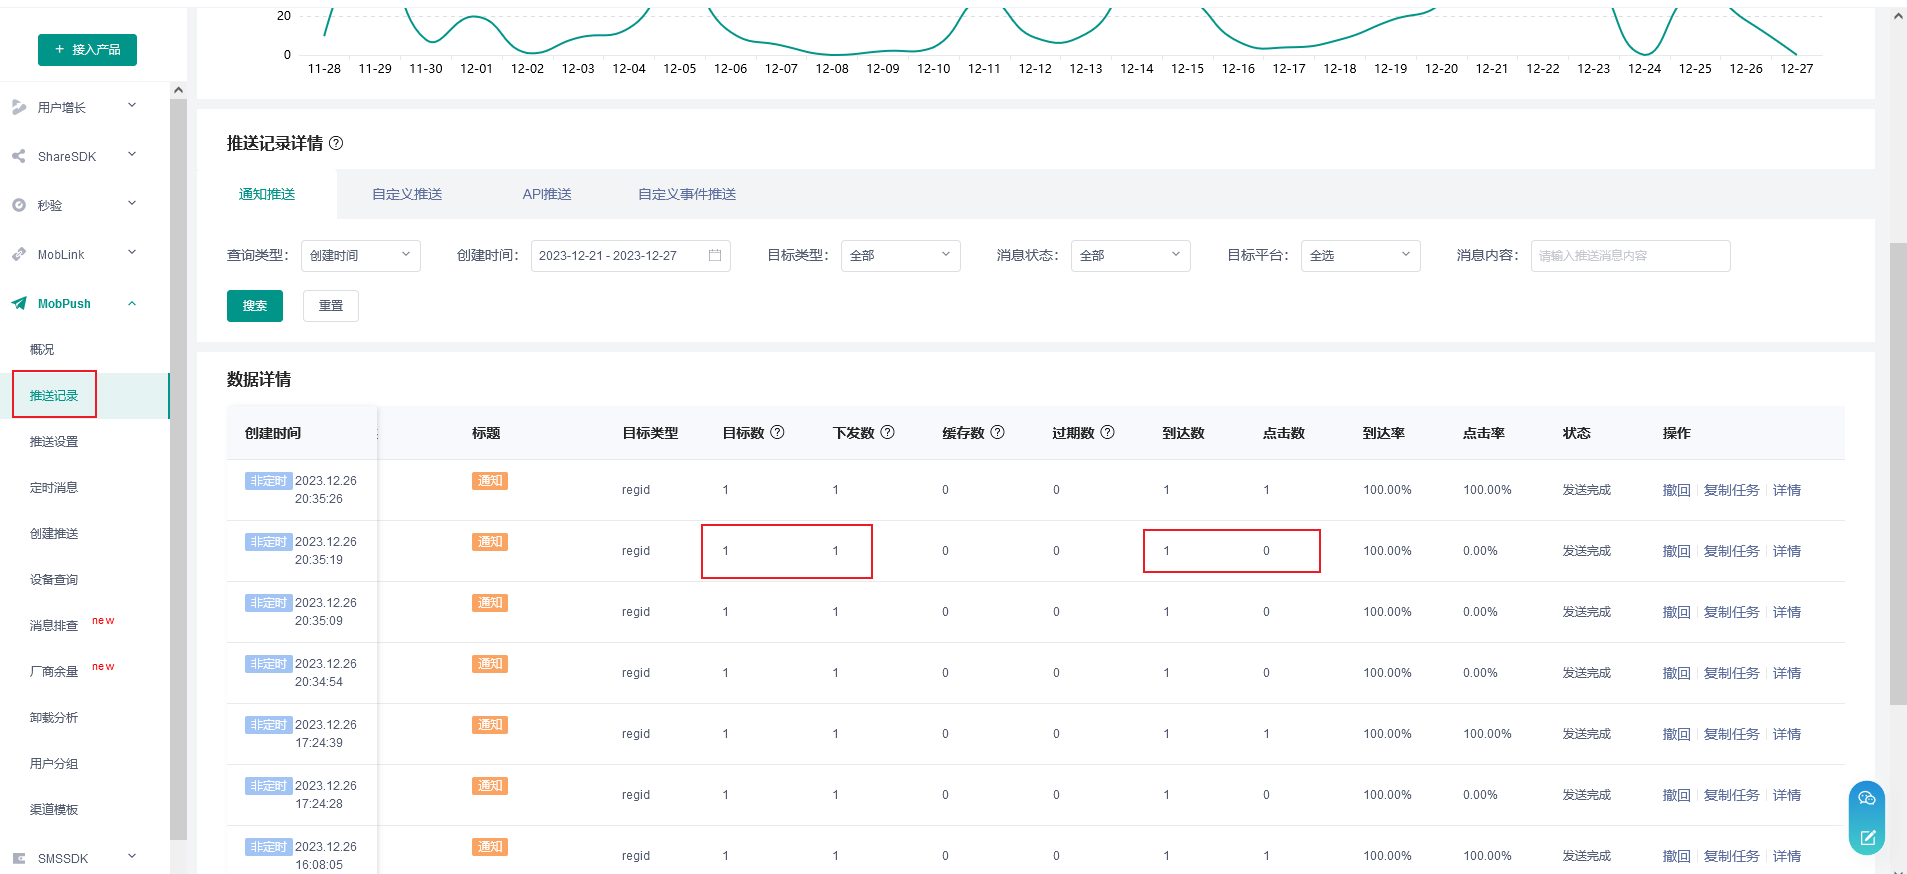Click the feedback edit icon
The image size is (1907, 874).
tap(1867, 837)
